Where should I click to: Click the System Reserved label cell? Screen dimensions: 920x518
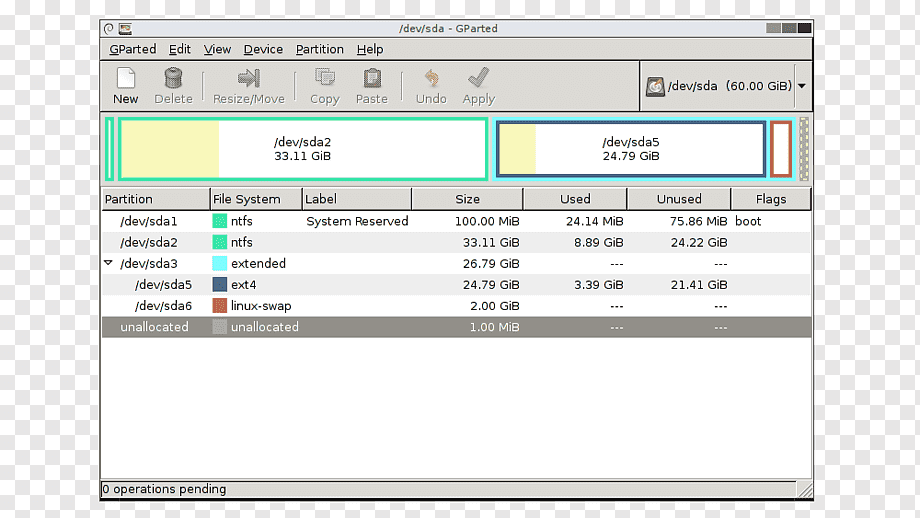(357, 221)
